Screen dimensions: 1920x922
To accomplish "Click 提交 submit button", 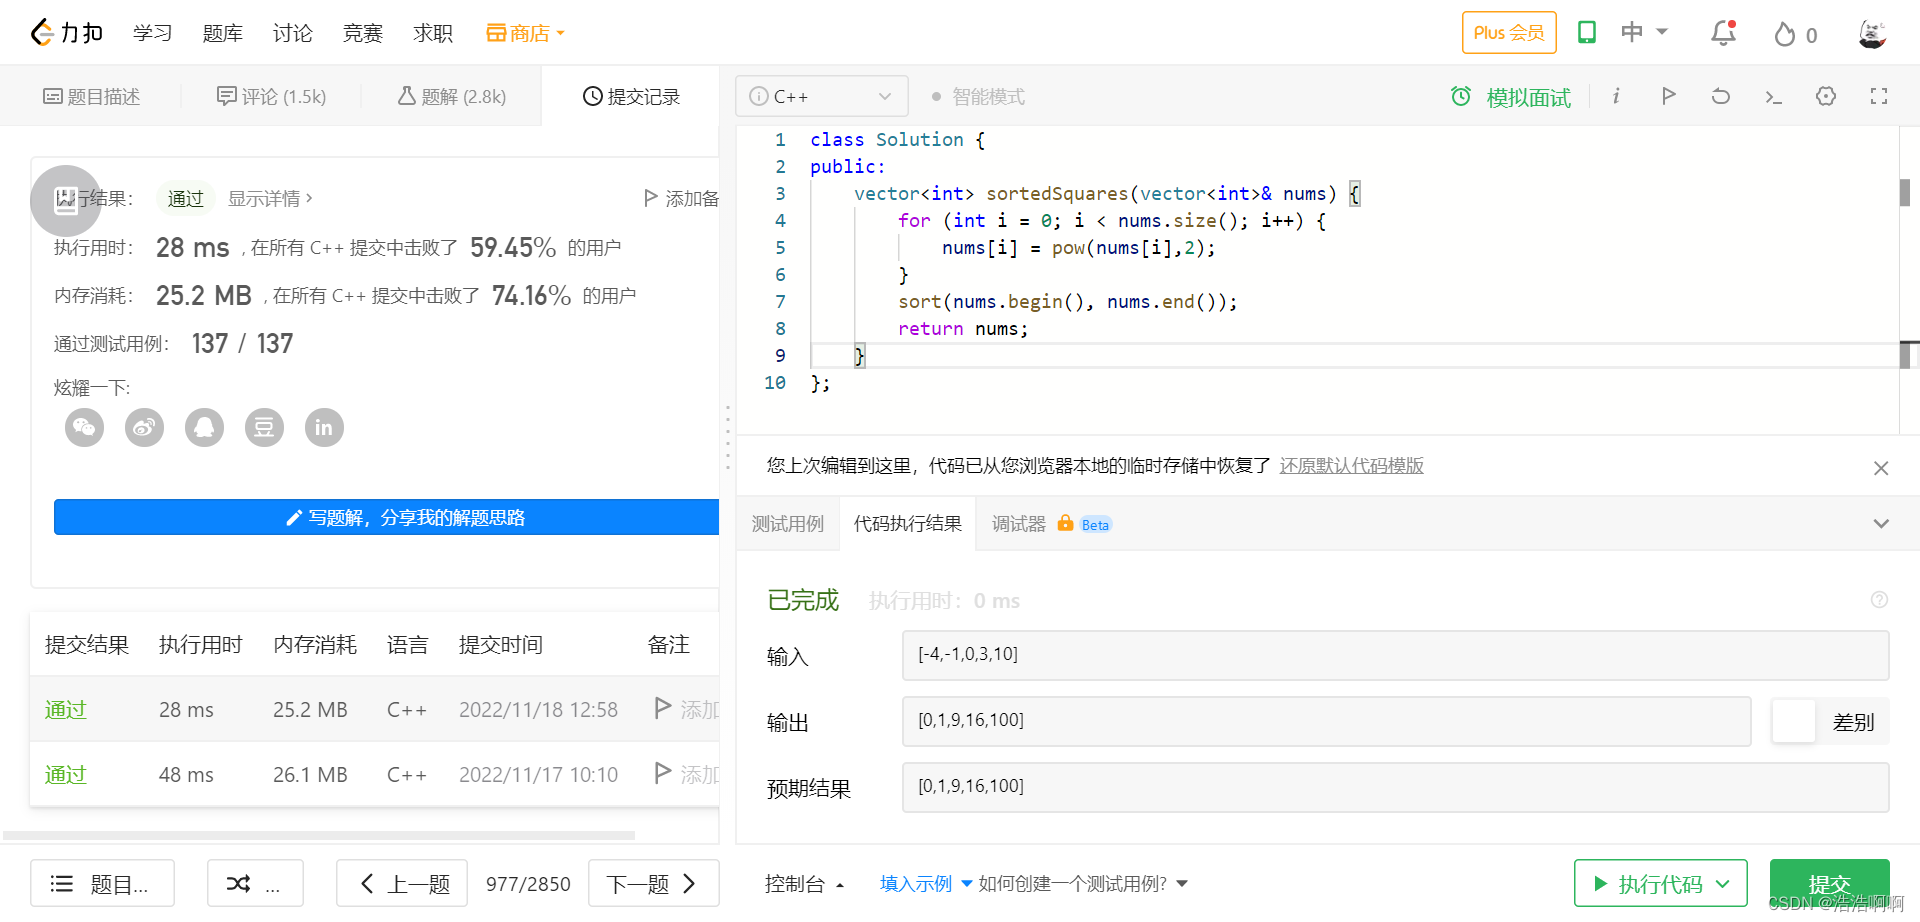I will [x=1829, y=884].
